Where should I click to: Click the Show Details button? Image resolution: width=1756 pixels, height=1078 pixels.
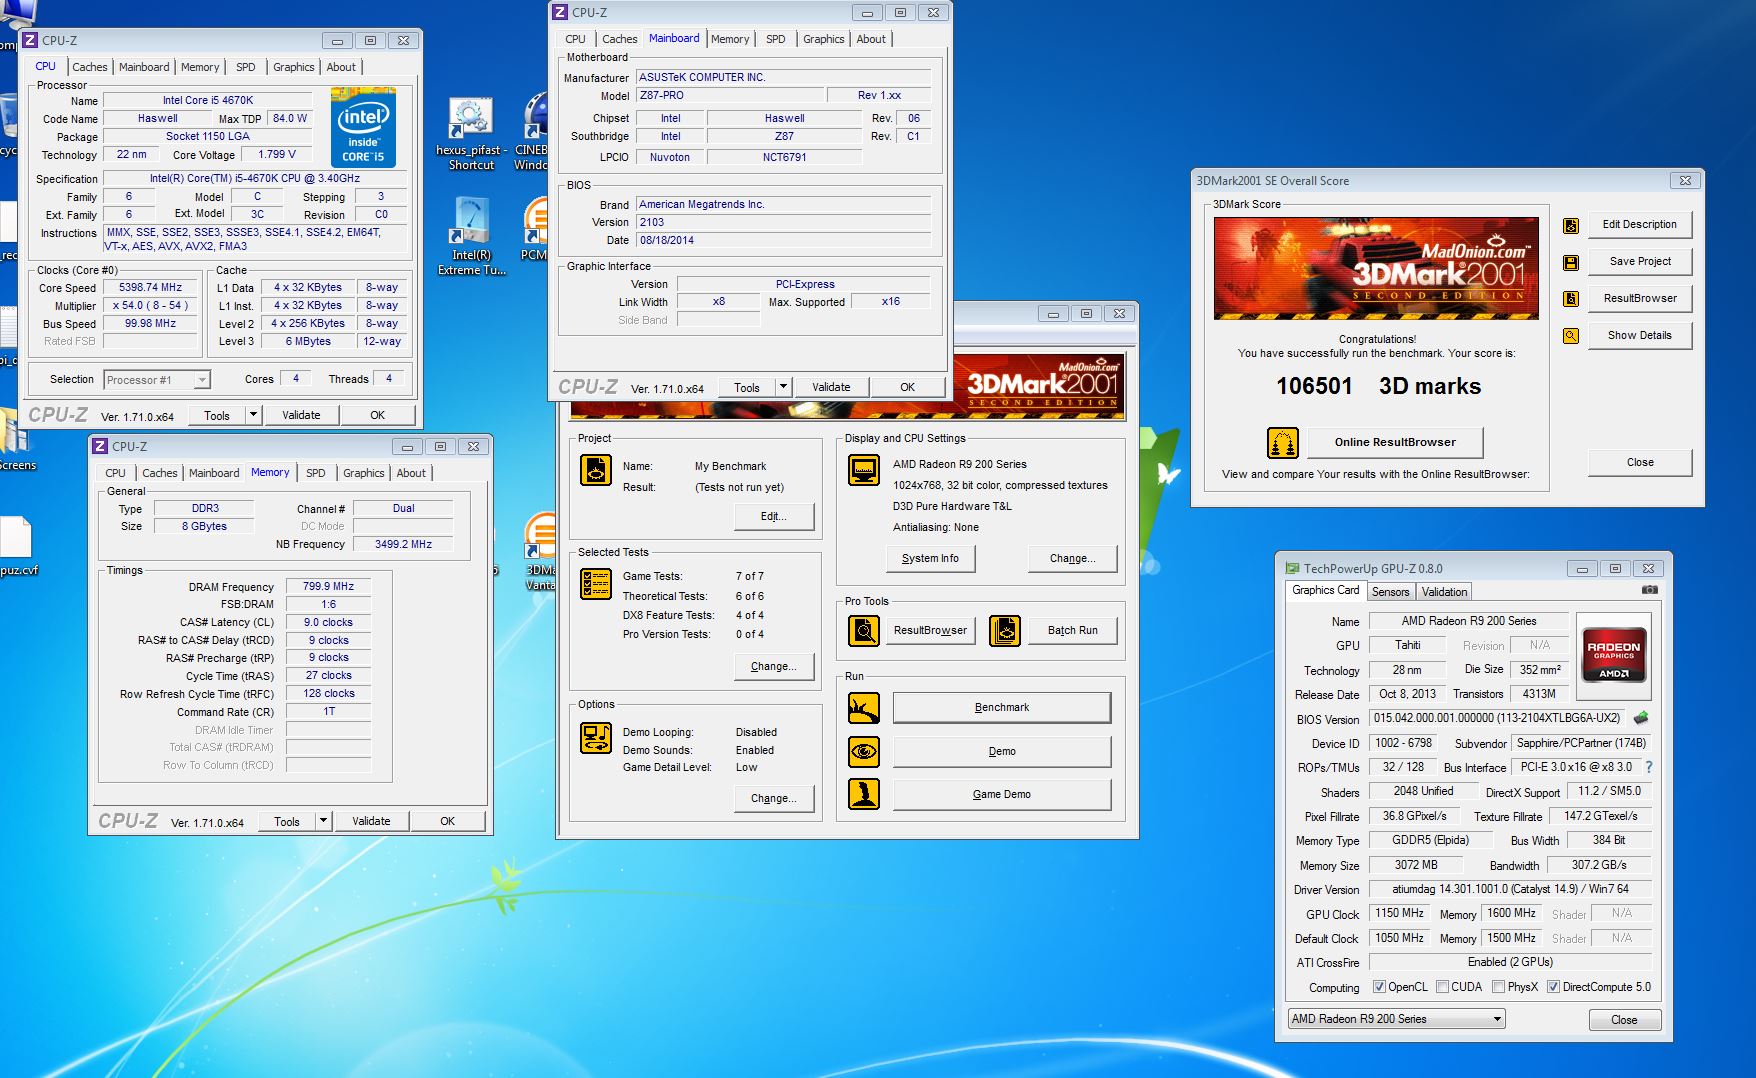tap(1639, 336)
